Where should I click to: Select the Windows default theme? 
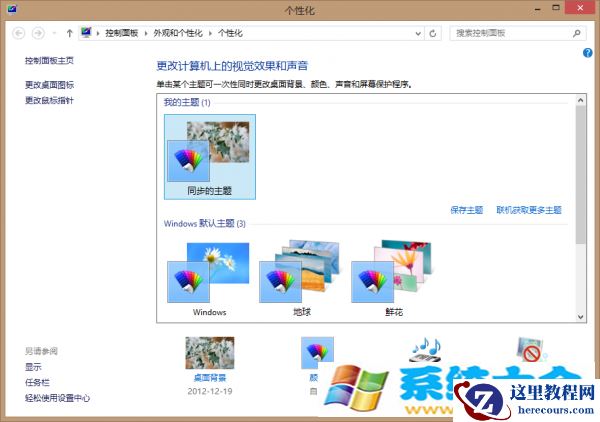point(209,279)
